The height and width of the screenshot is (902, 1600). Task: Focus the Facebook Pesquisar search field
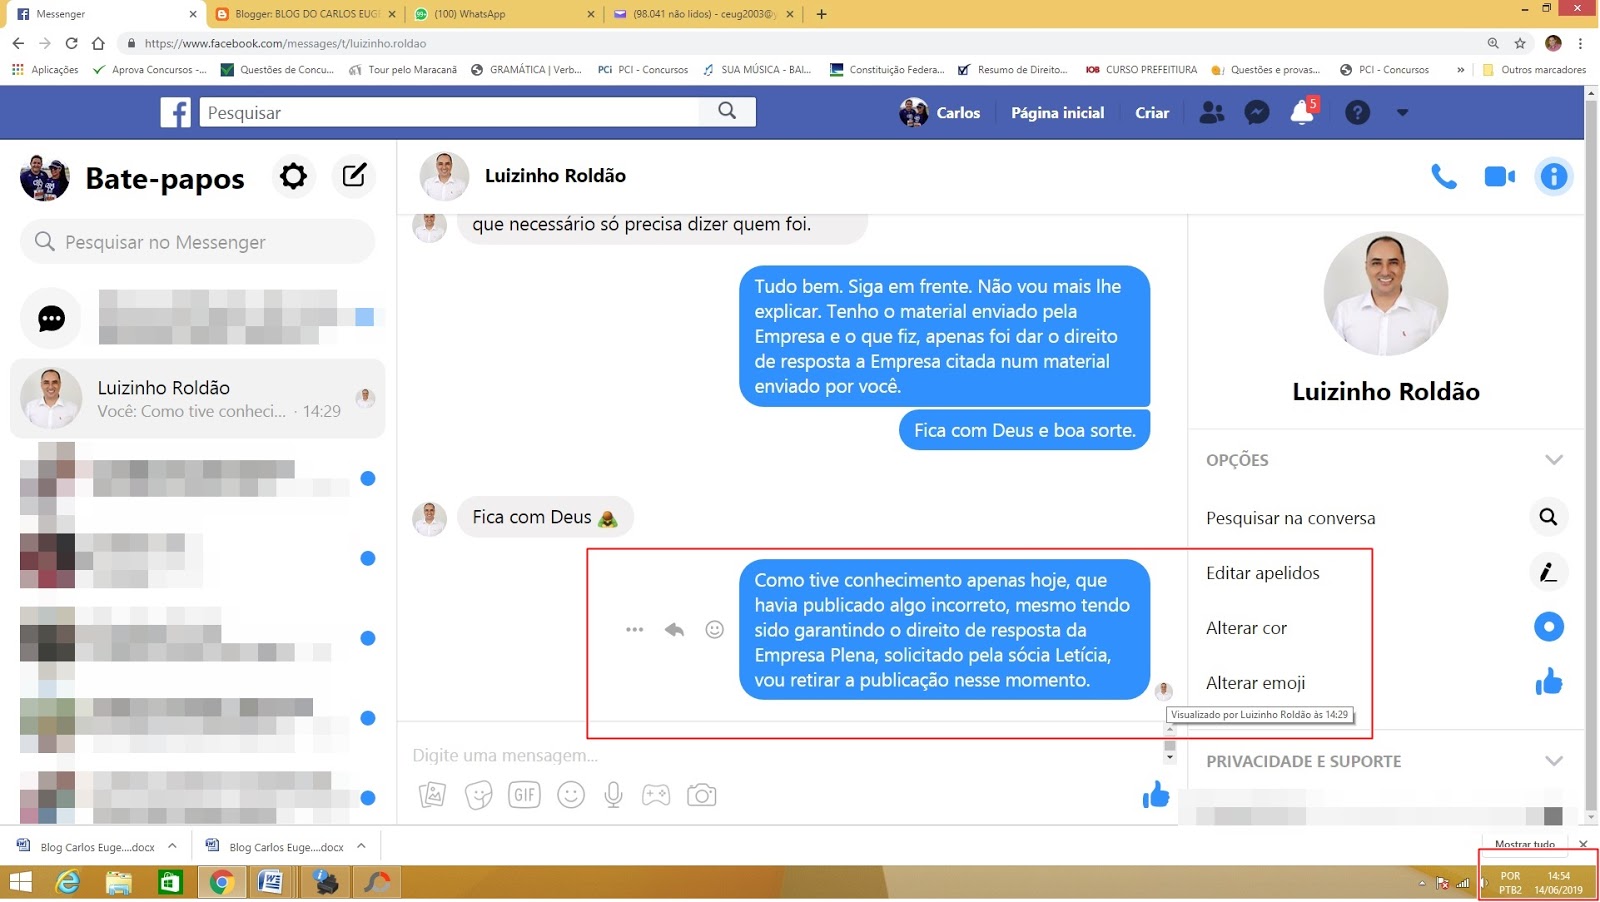tap(450, 112)
